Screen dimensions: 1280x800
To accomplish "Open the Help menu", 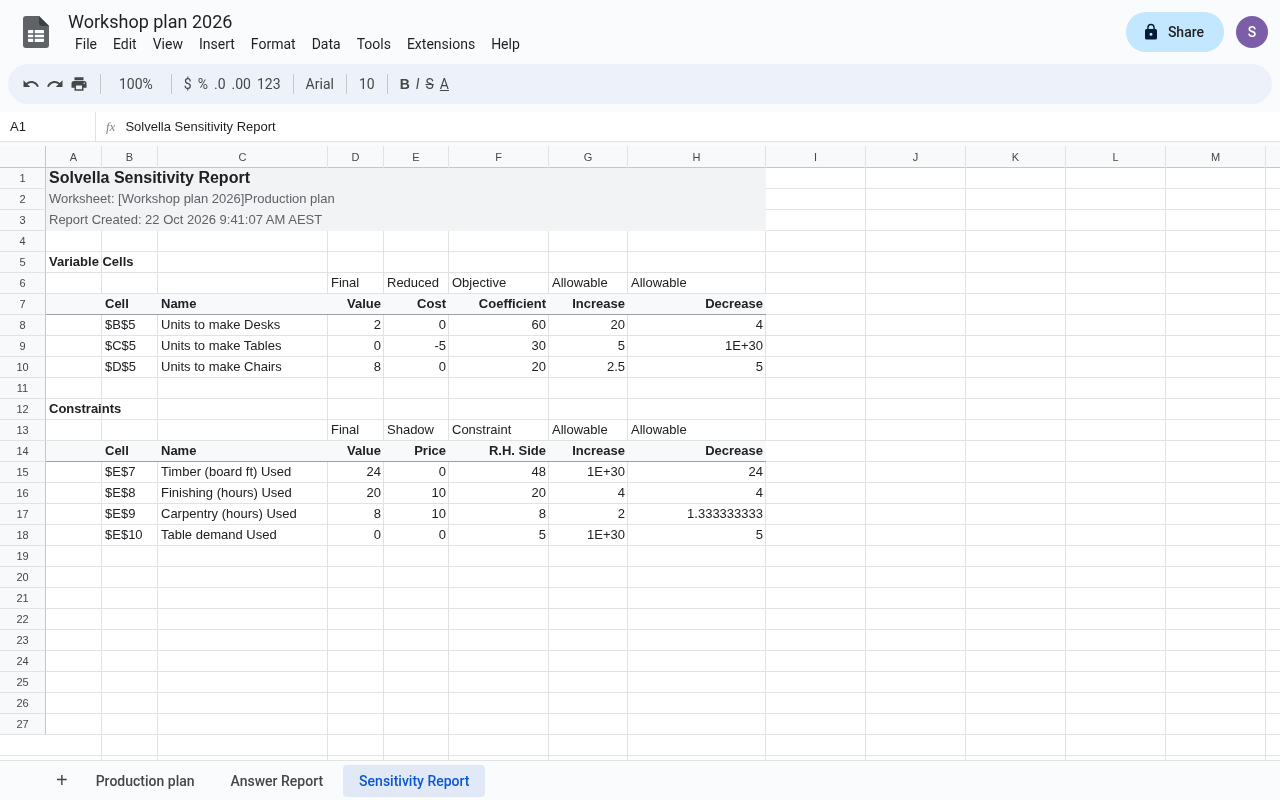I will tap(505, 44).
